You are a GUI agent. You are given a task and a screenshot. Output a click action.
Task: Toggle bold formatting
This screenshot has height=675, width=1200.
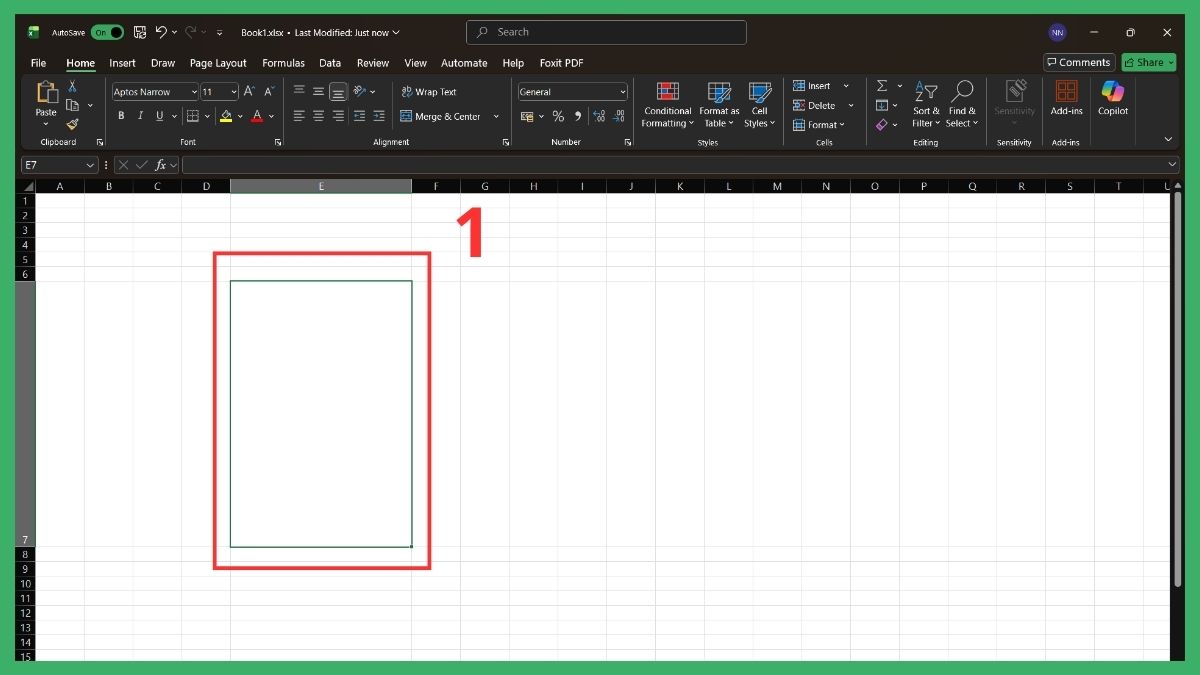pos(121,116)
